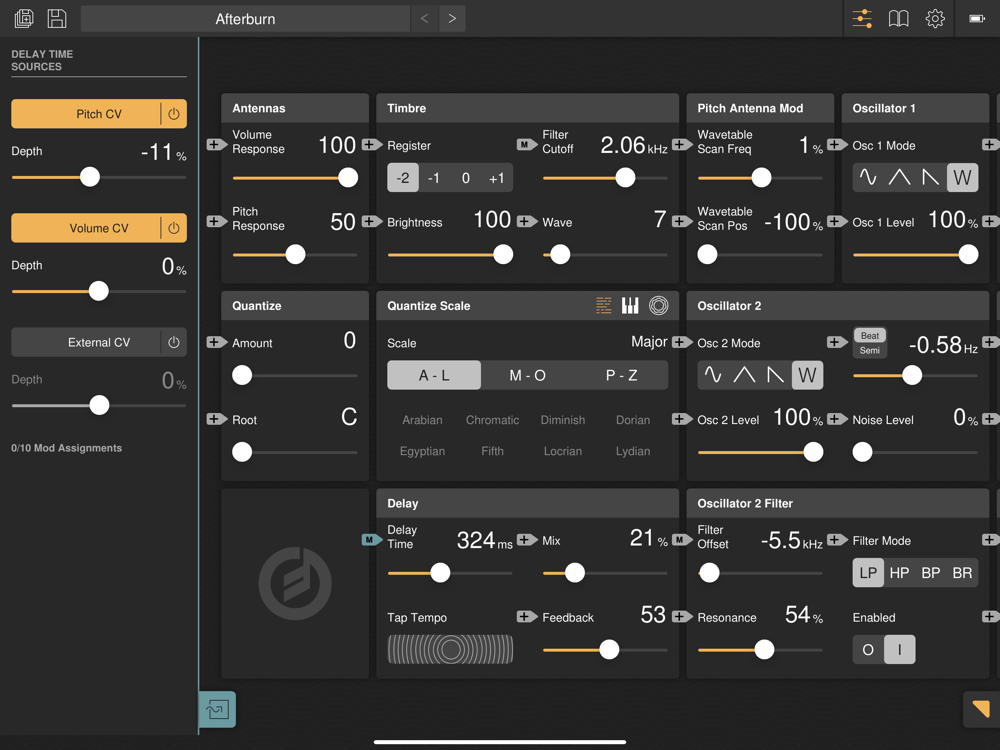Screen dimensions: 1000x750
Task: Click the Filter Cutoff slider knob
Action: click(x=625, y=177)
